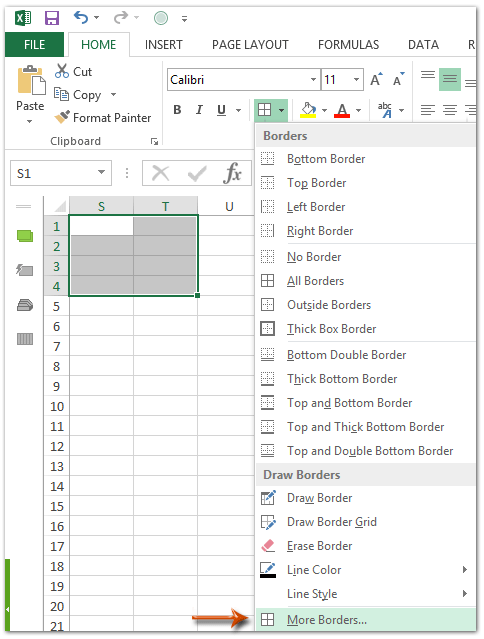This screenshot has width=484, height=639.
Task: Click the Save icon in quick access toolbar
Action: pos(52,18)
